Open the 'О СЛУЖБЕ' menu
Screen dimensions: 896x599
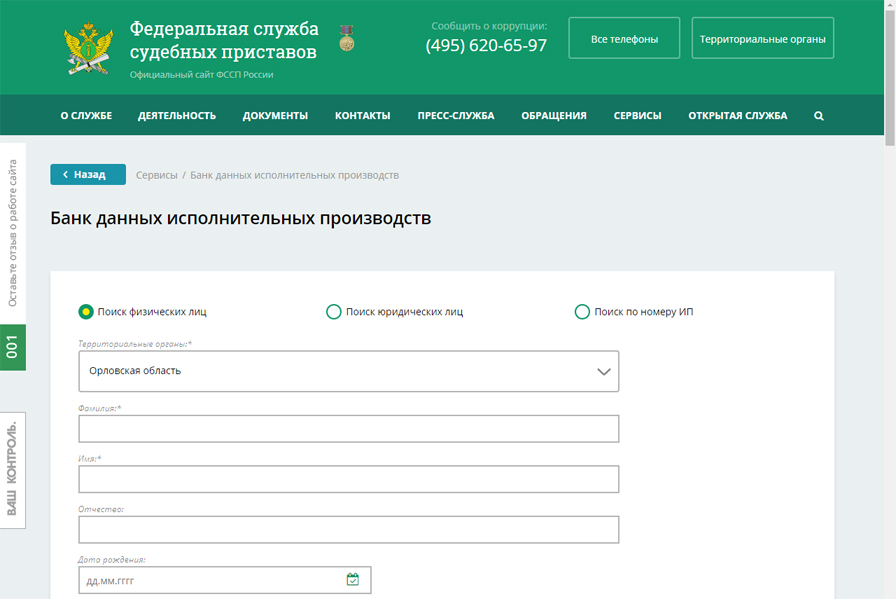[x=86, y=115]
